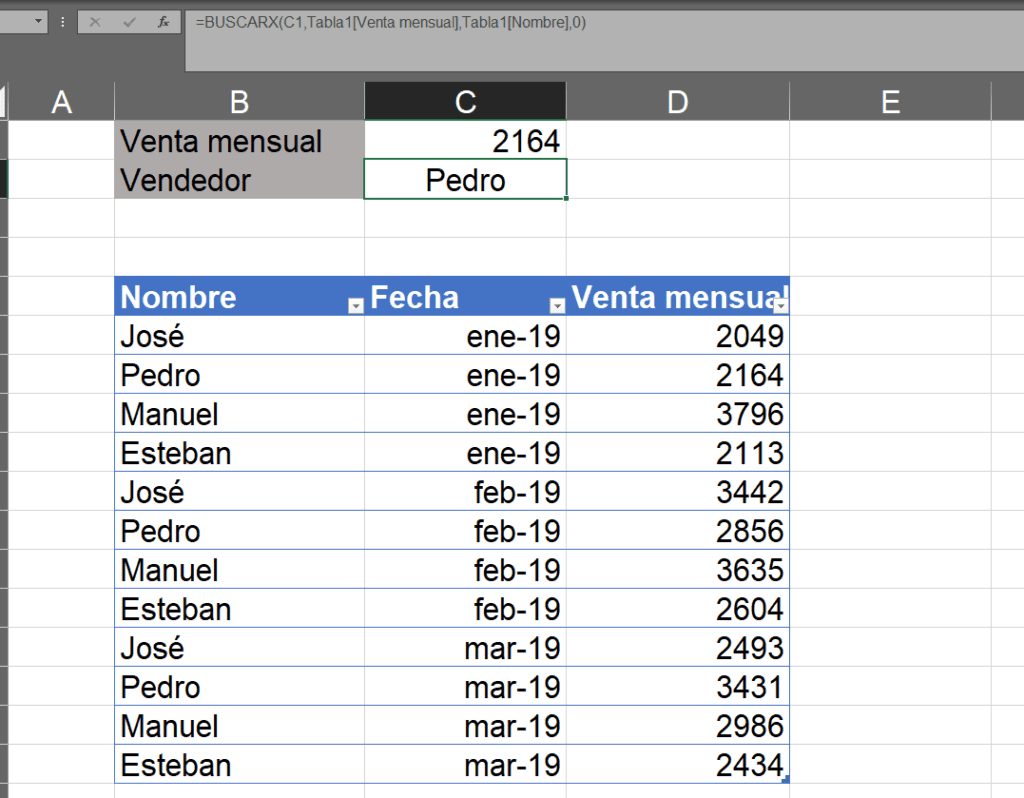Select the cell with value 3796

[678, 413]
